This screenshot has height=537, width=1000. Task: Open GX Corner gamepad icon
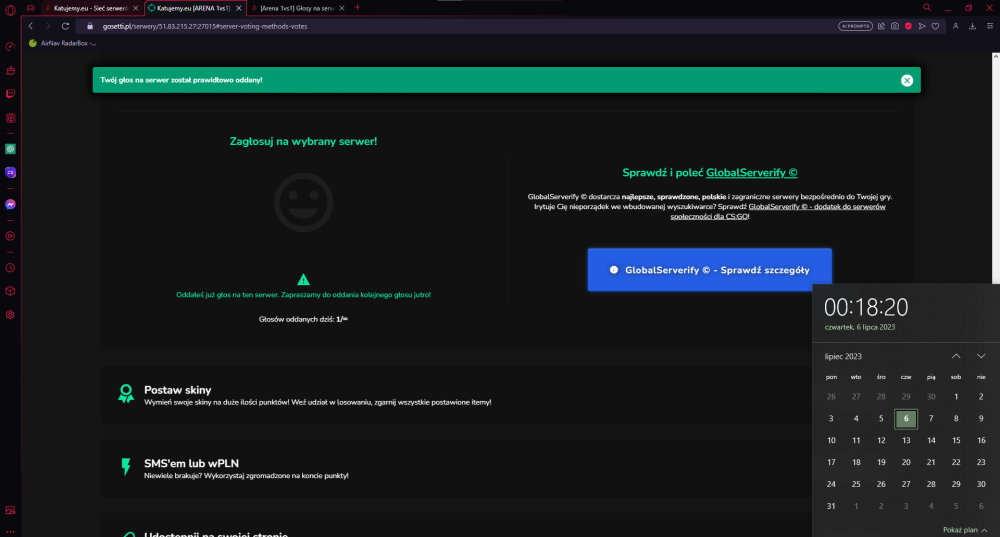coord(31,8)
